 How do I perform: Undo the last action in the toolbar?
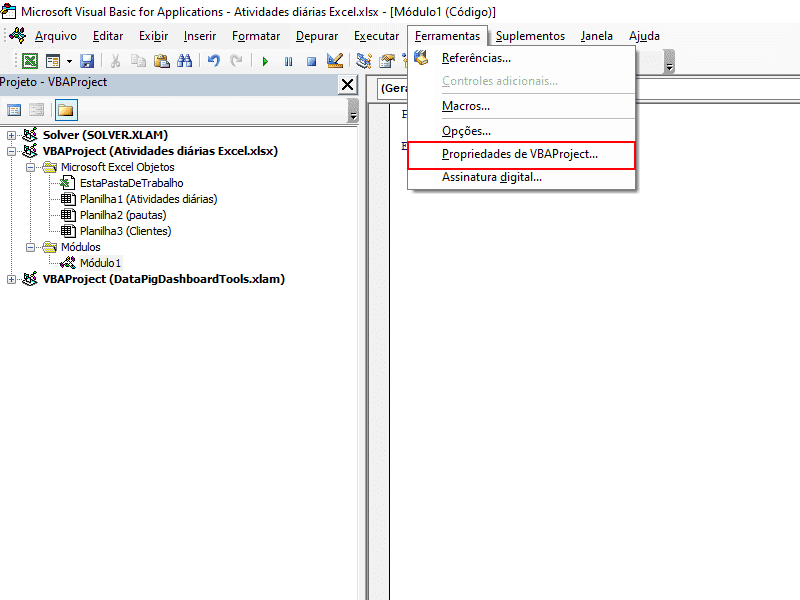(214, 61)
